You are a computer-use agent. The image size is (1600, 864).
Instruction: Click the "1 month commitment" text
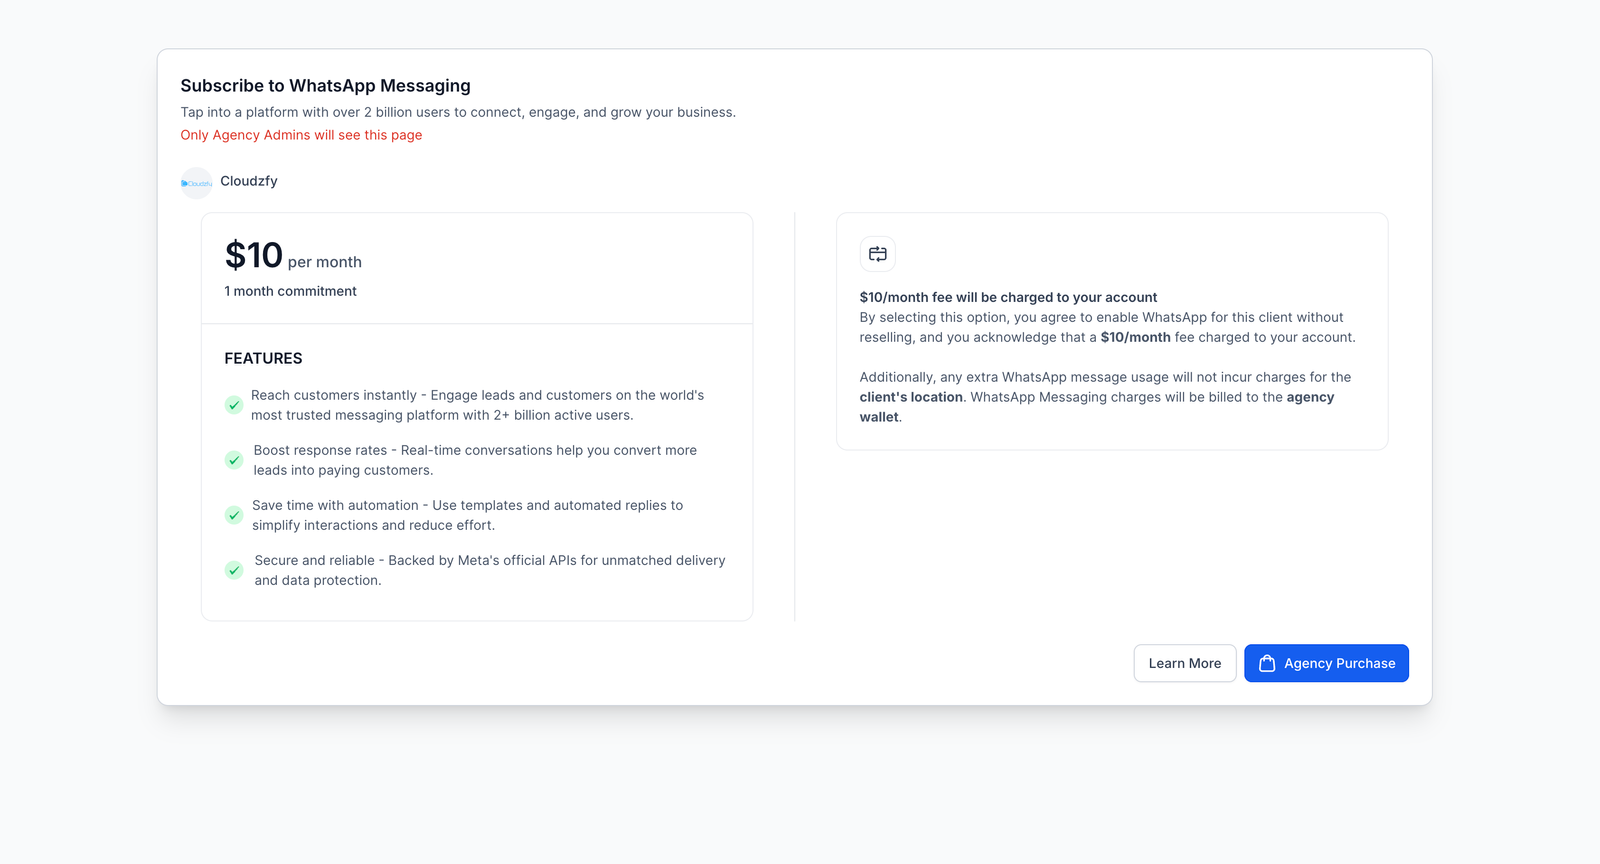(290, 291)
